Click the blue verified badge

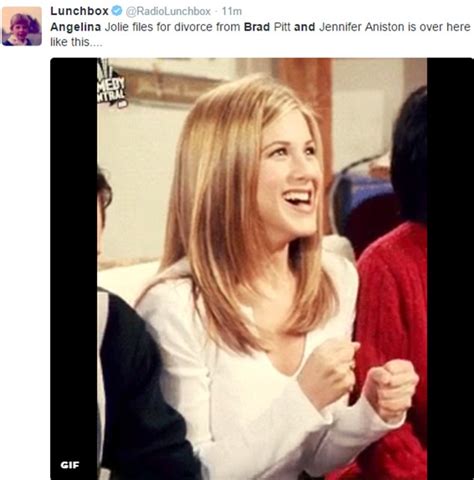pos(117,11)
